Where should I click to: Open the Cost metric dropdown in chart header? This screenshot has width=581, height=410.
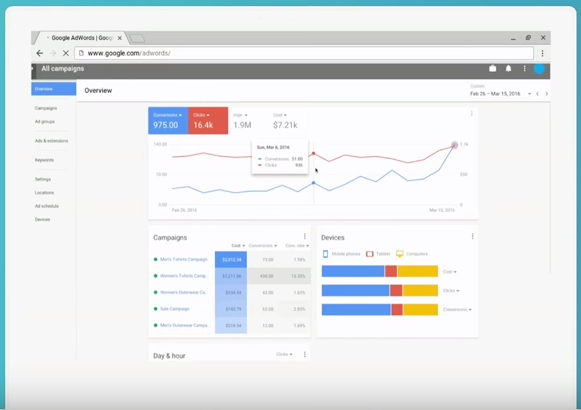pos(280,115)
